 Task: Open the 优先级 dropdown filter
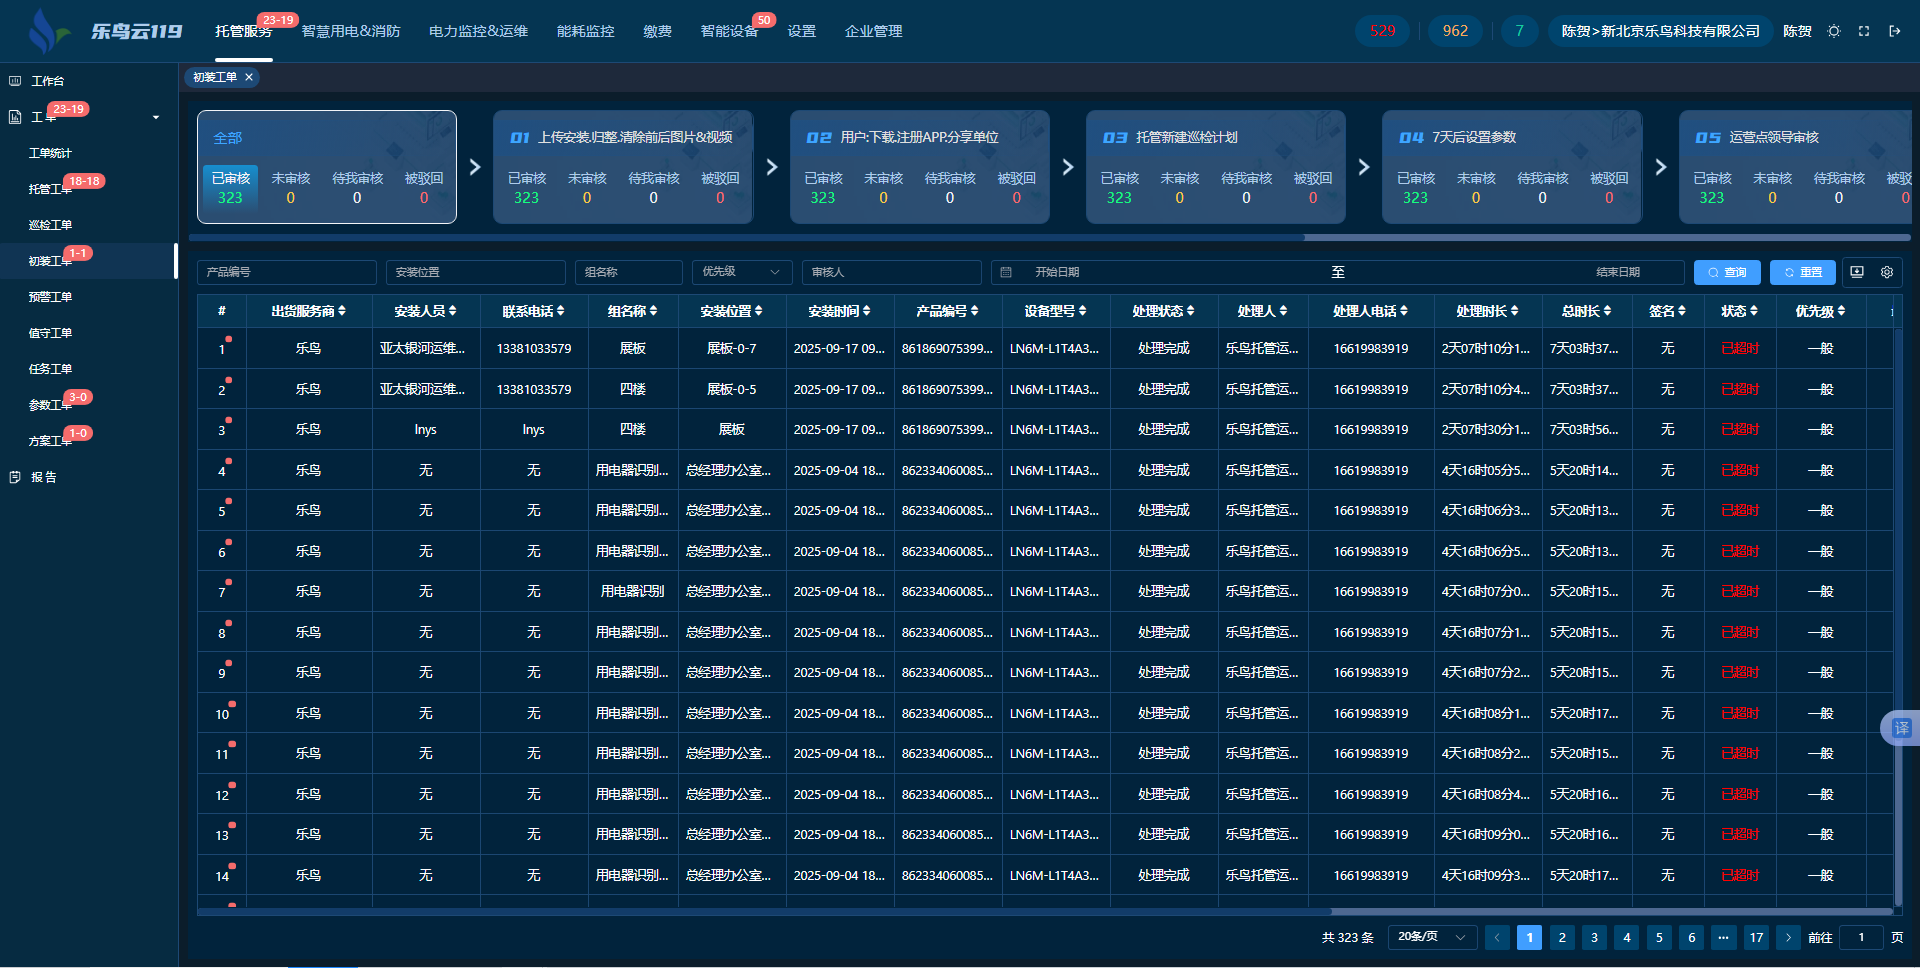pyautogui.click(x=741, y=272)
